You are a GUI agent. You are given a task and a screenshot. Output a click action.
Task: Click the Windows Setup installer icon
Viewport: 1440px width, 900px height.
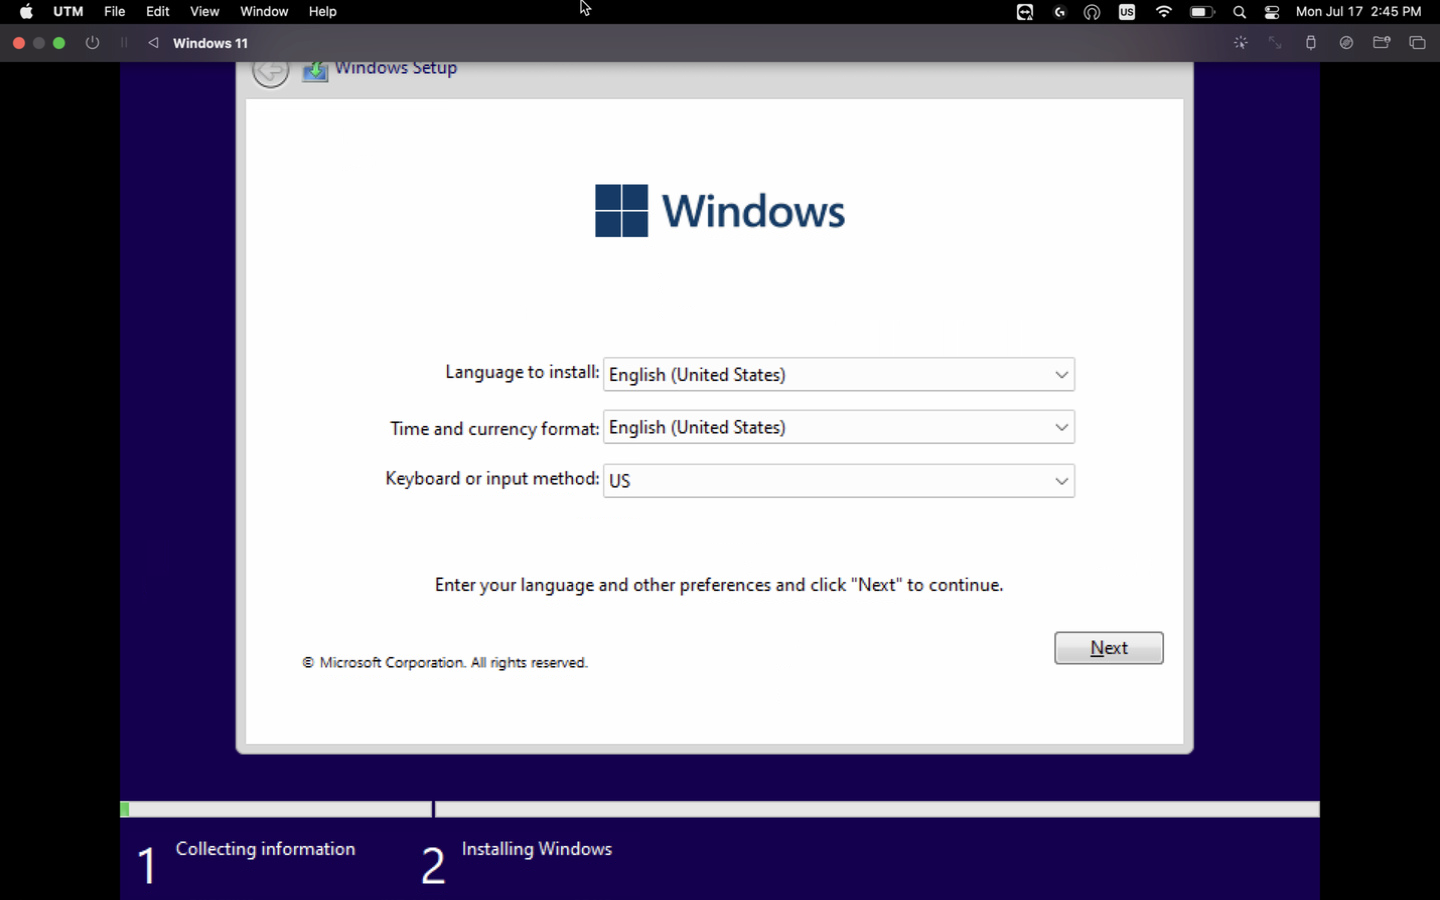click(x=315, y=72)
